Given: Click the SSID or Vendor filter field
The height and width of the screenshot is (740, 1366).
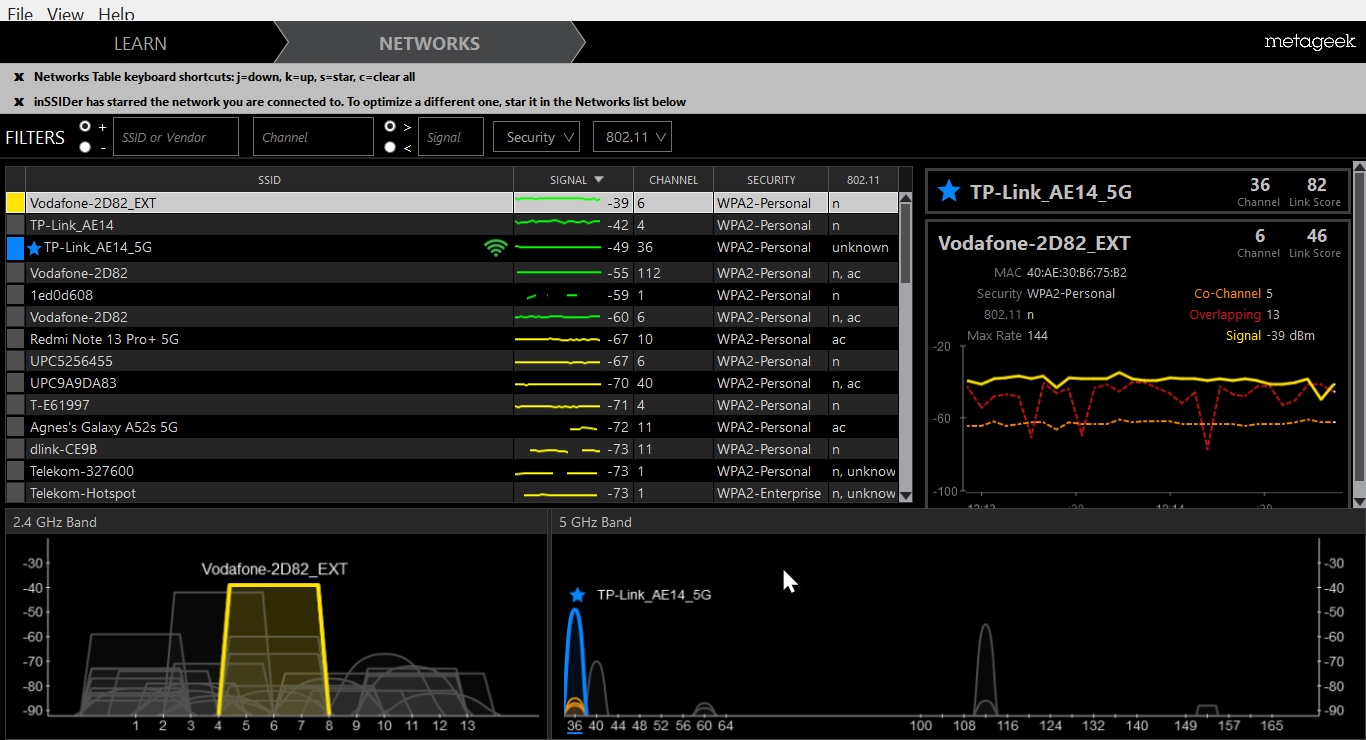Looking at the screenshot, I should [x=176, y=137].
